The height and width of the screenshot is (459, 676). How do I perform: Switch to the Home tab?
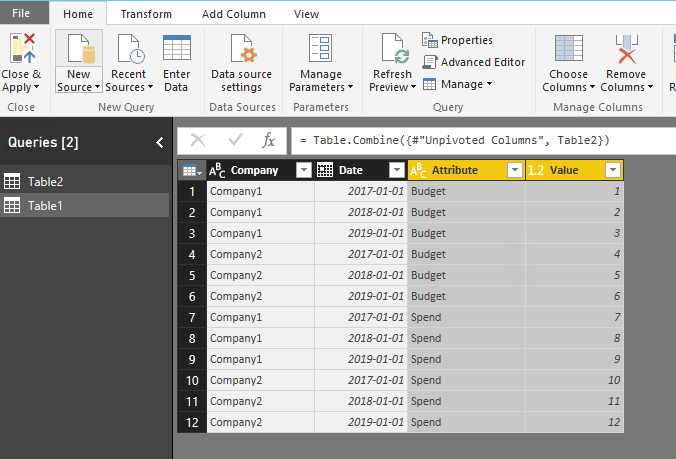[x=78, y=14]
